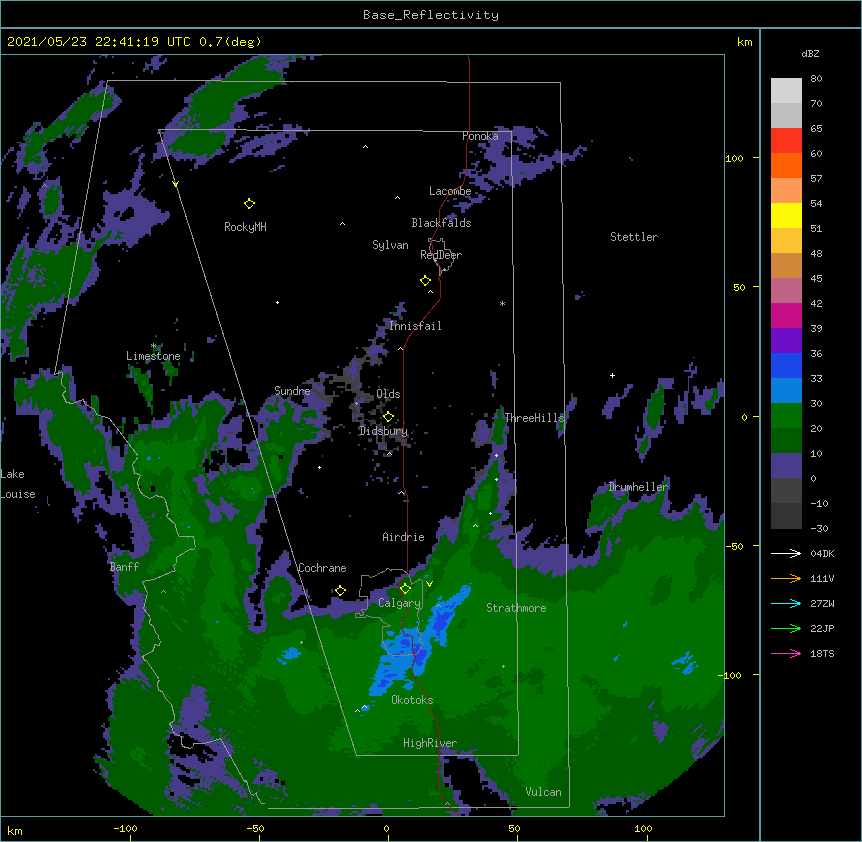Click the Lacombe label
The image size is (862, 842).
(x=450, y=191)
